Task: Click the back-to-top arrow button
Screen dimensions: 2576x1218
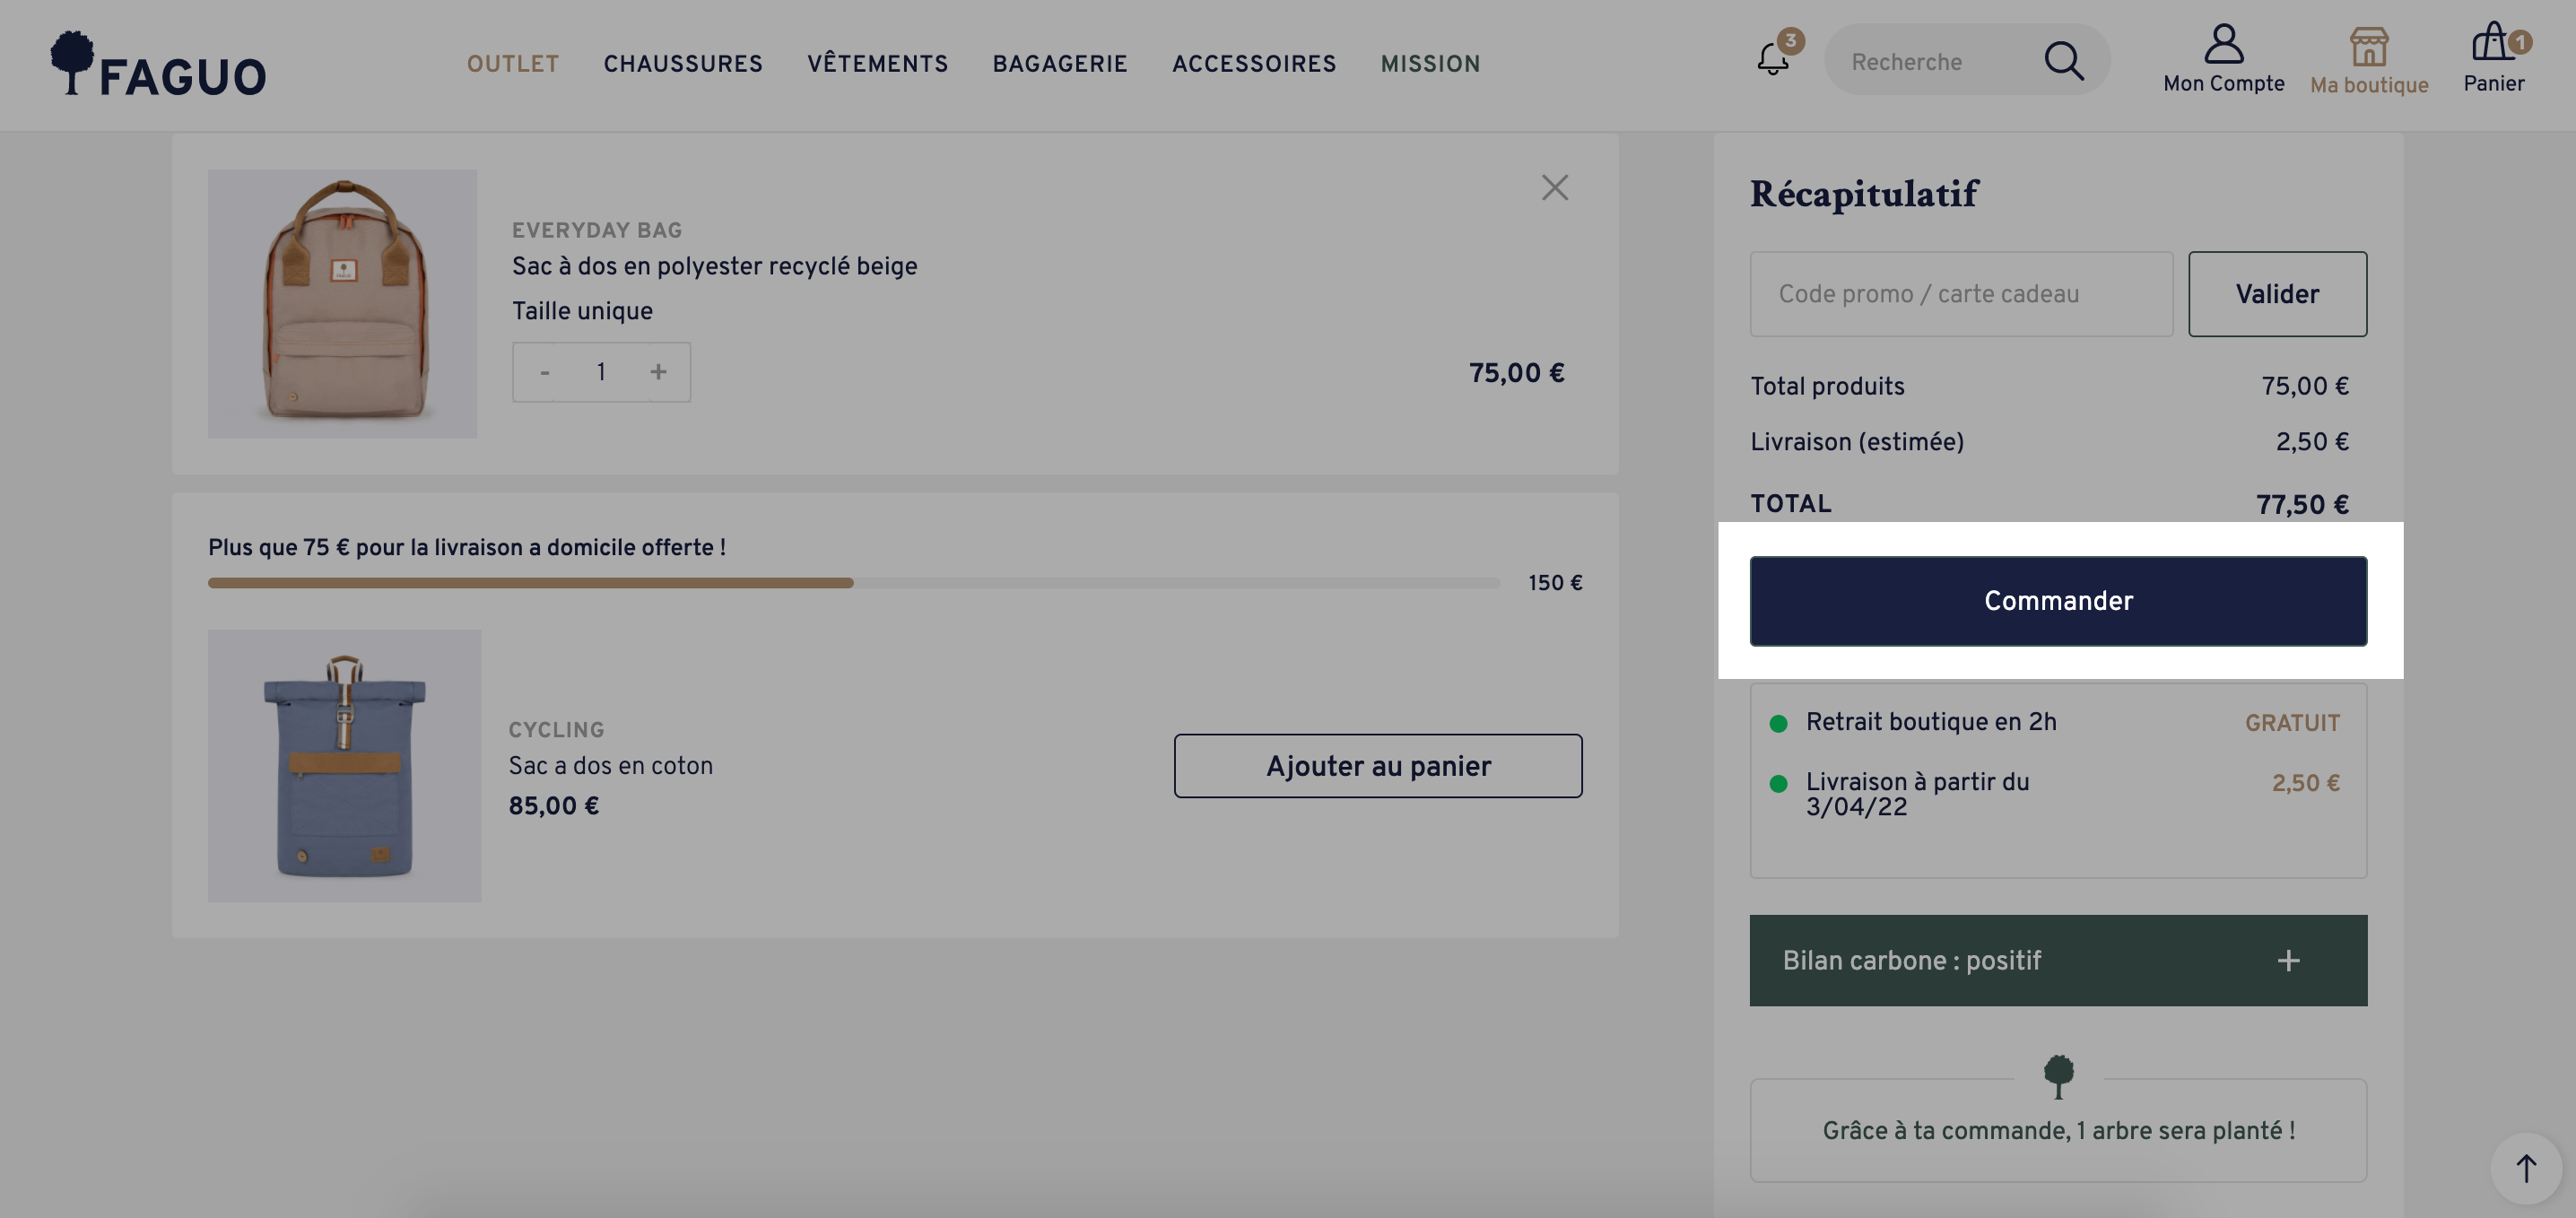Action: 2526,1168
